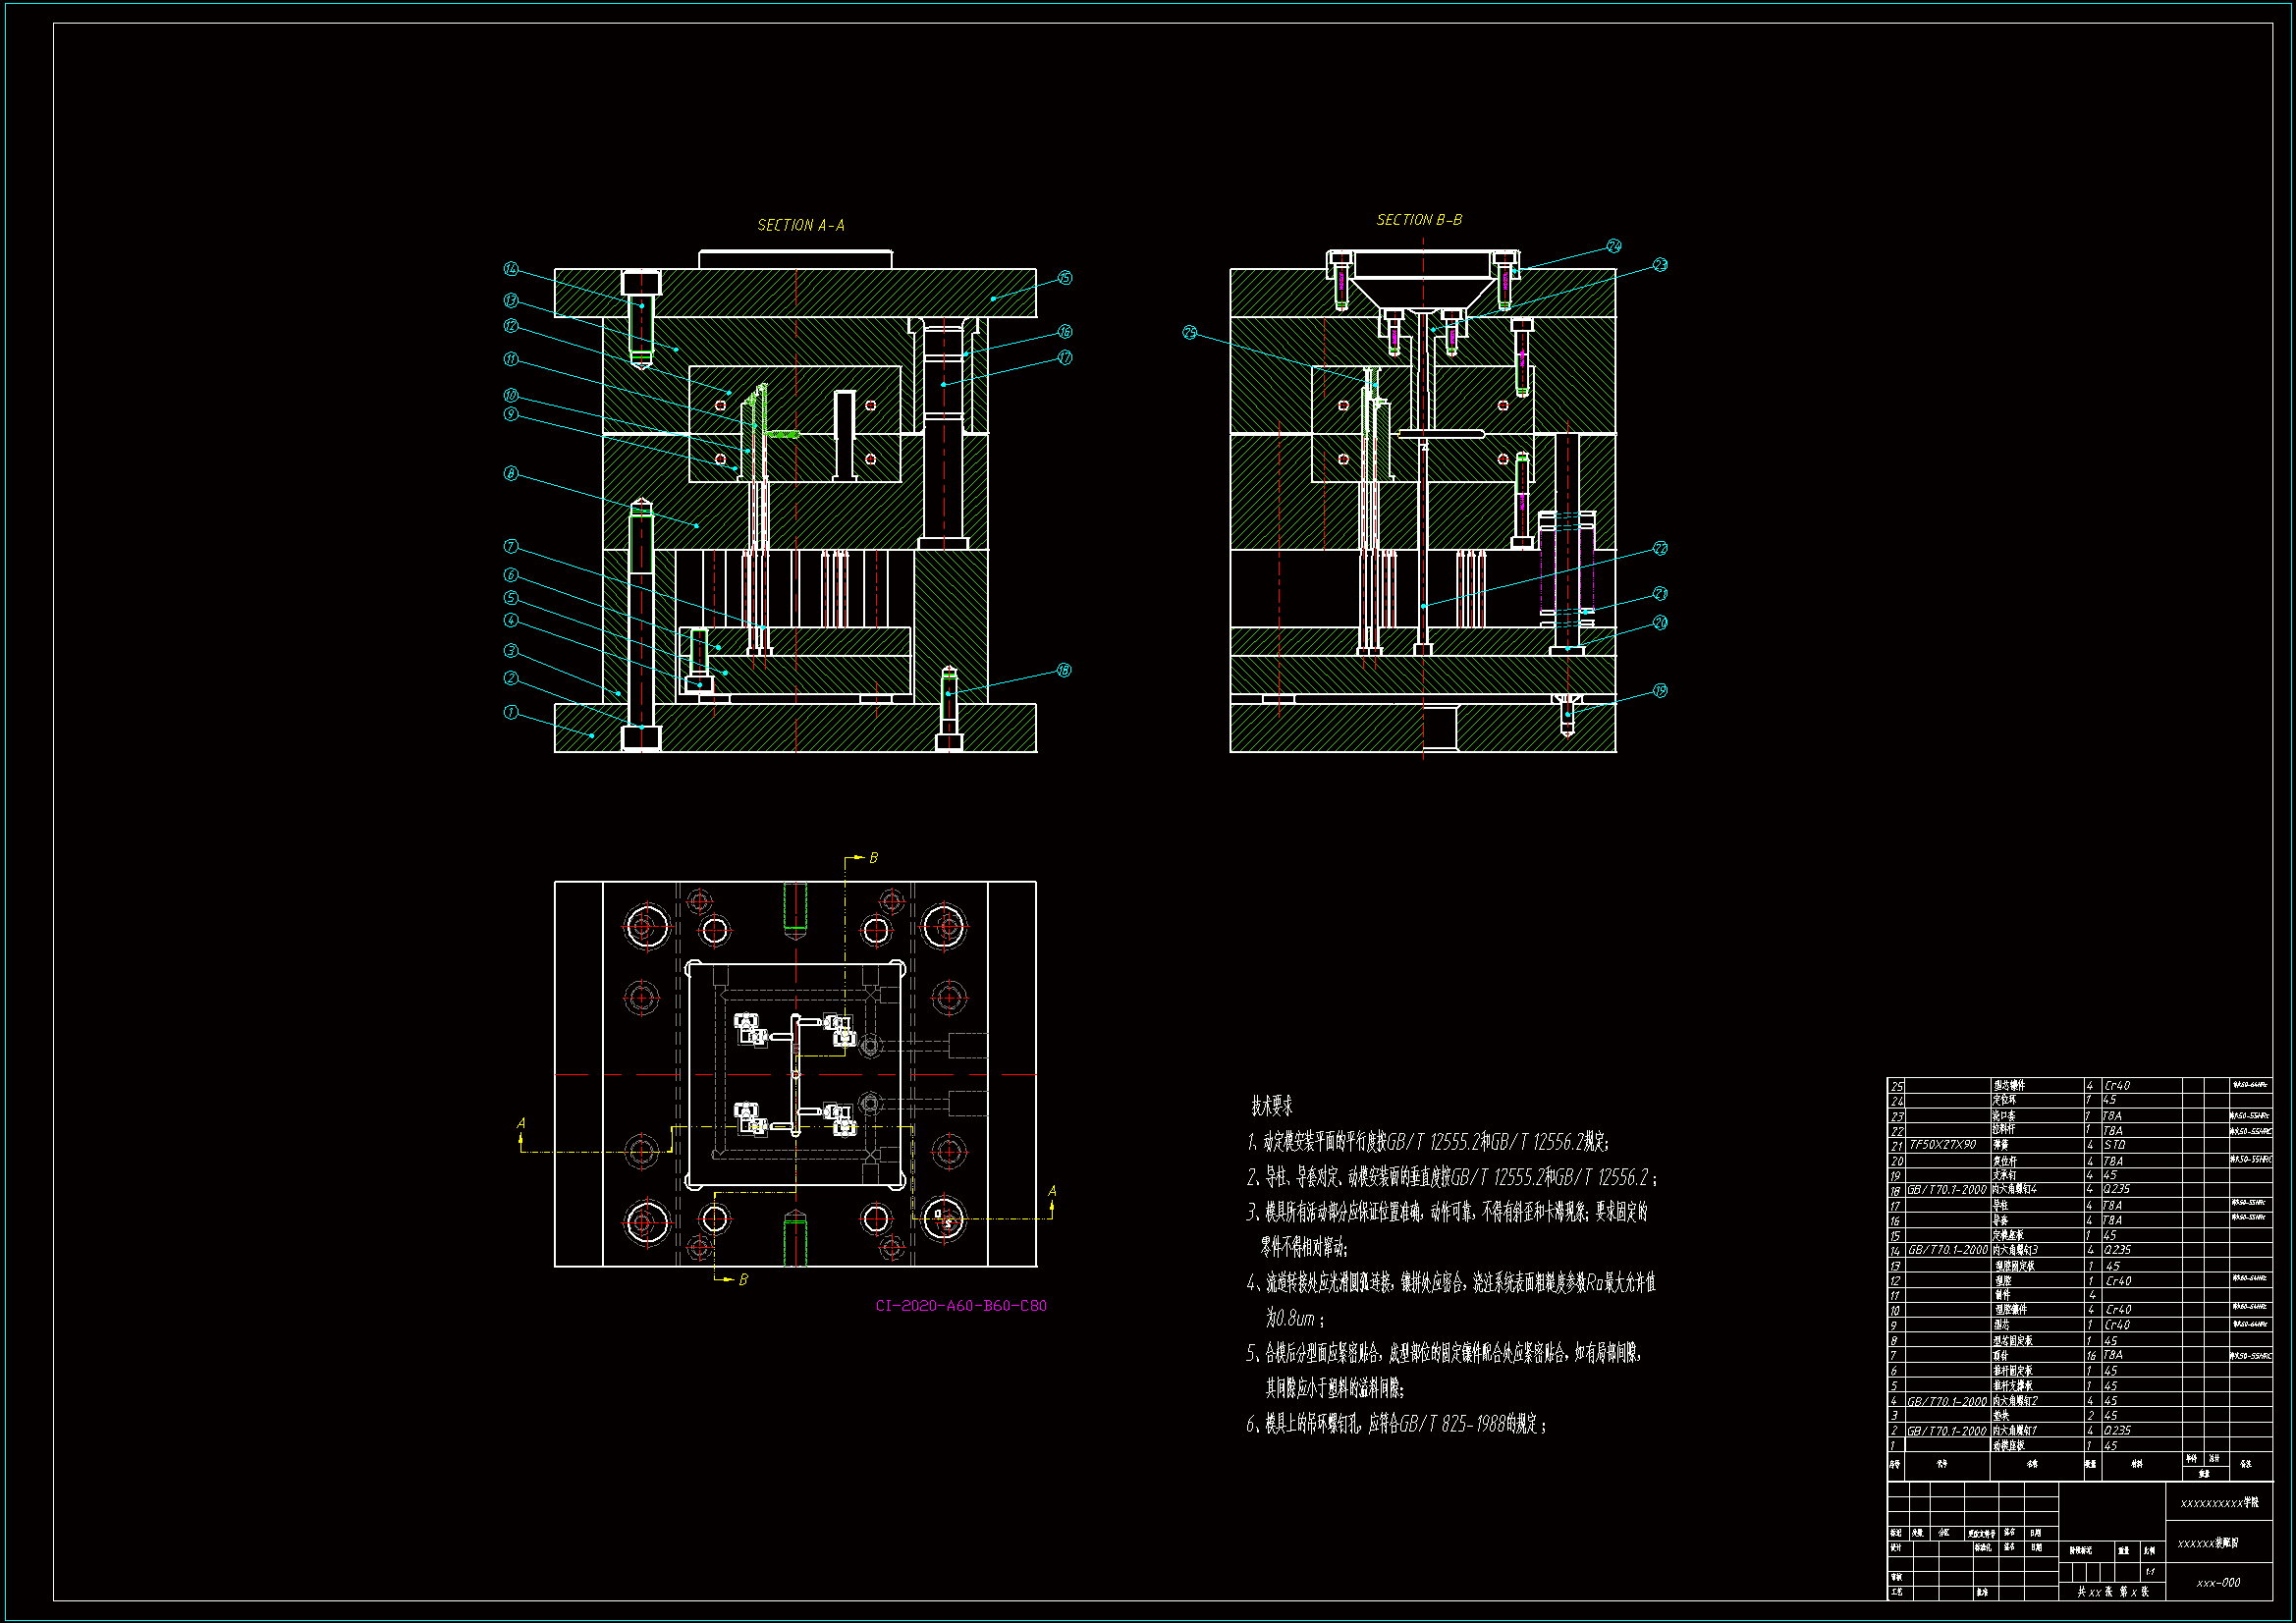2296x1623 pixels.
Task: Select the xxxxxx装配图 title block cell
Action: point(2208,1543)
